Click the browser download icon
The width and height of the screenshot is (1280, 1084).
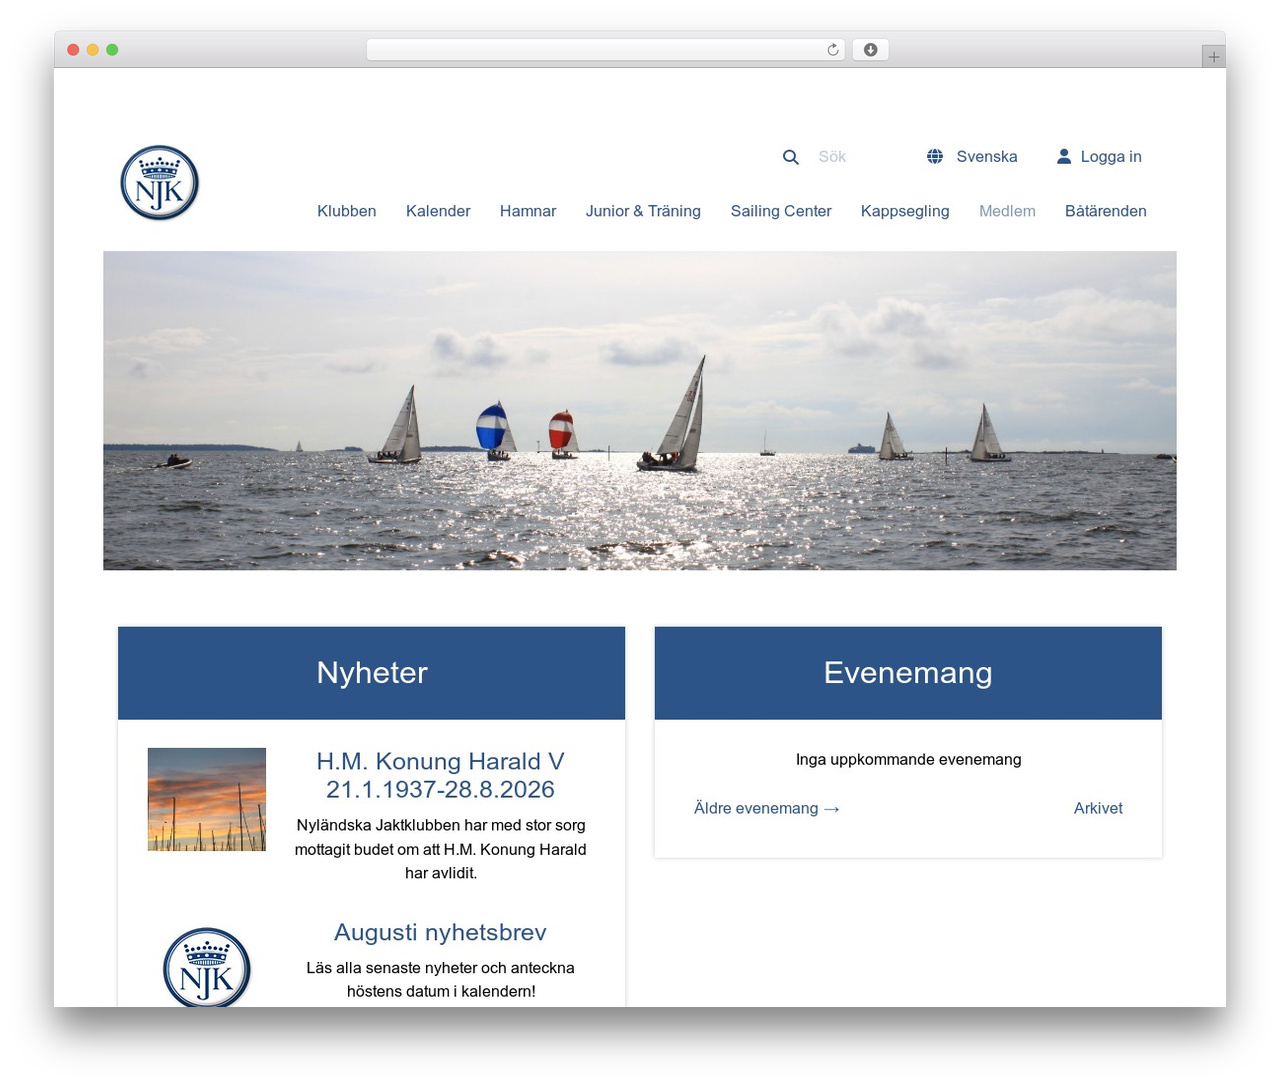pos(871,50)
